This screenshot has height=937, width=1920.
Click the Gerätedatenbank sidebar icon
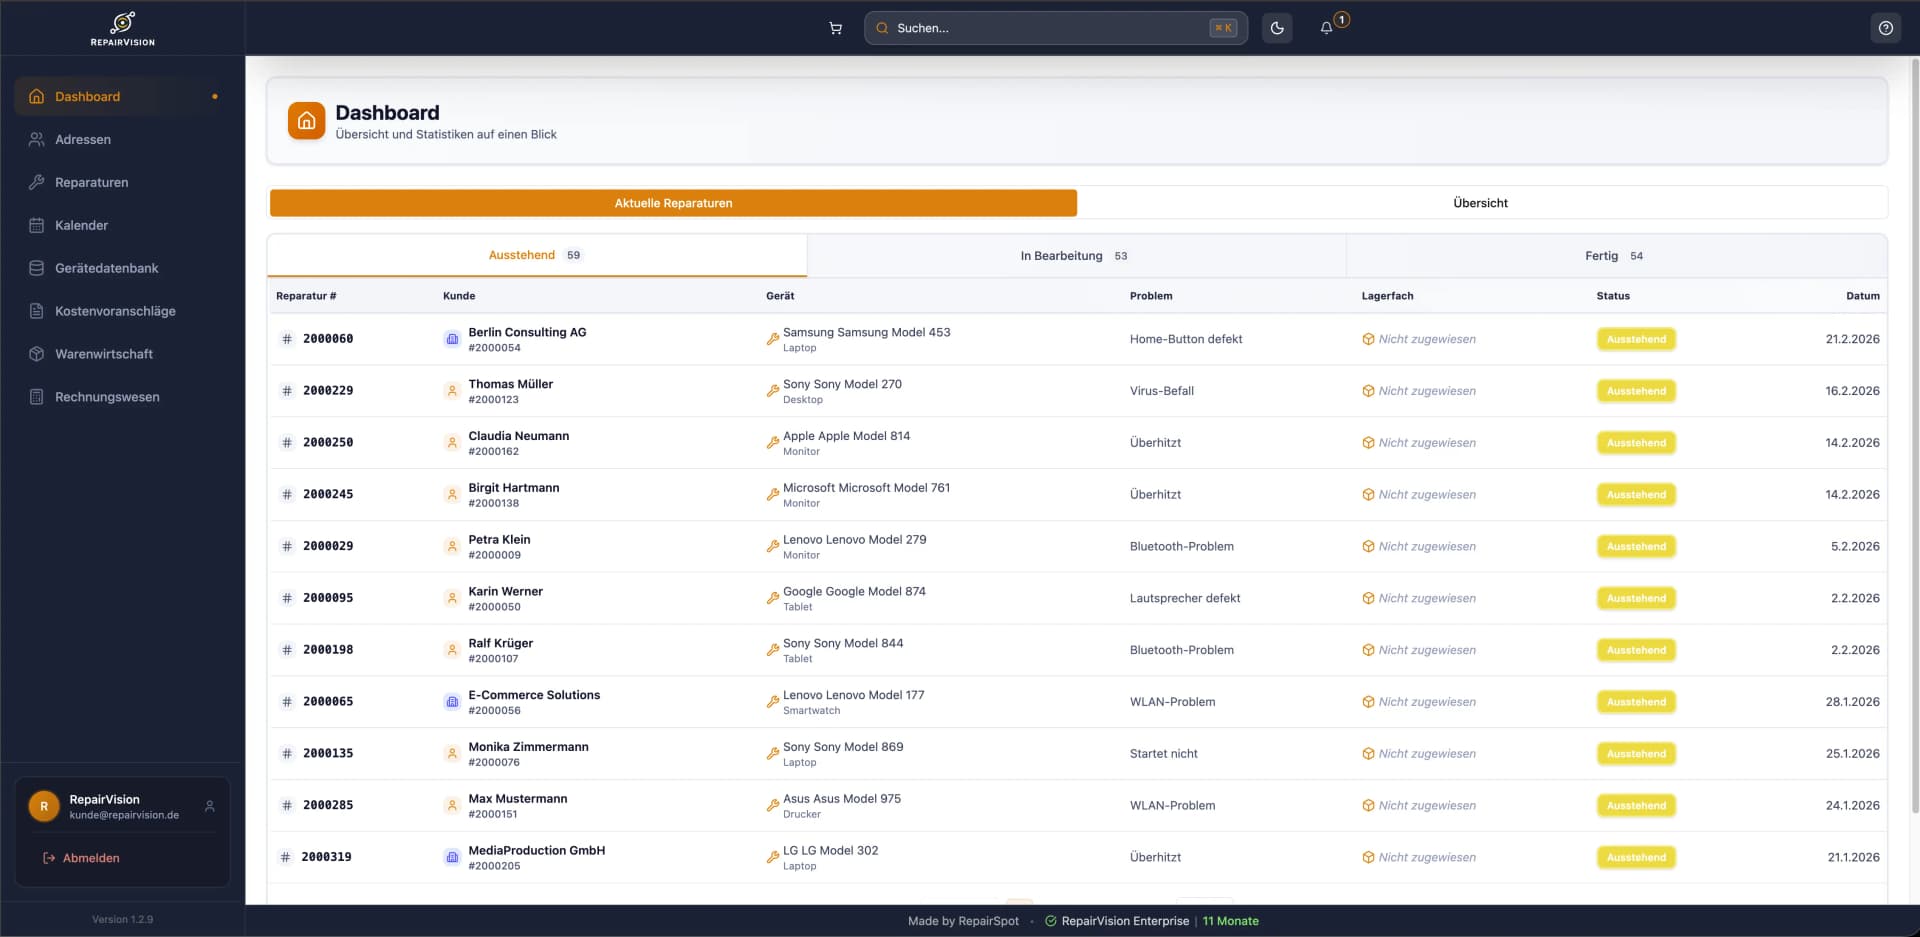point(36,268)
